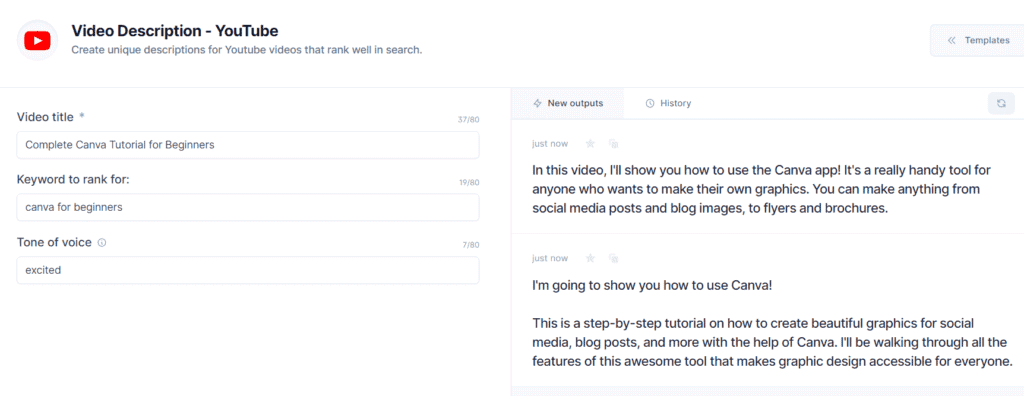Click the step-by-step tutorial output text
This screenshot has height=396, width=1024.
[772, 342]
